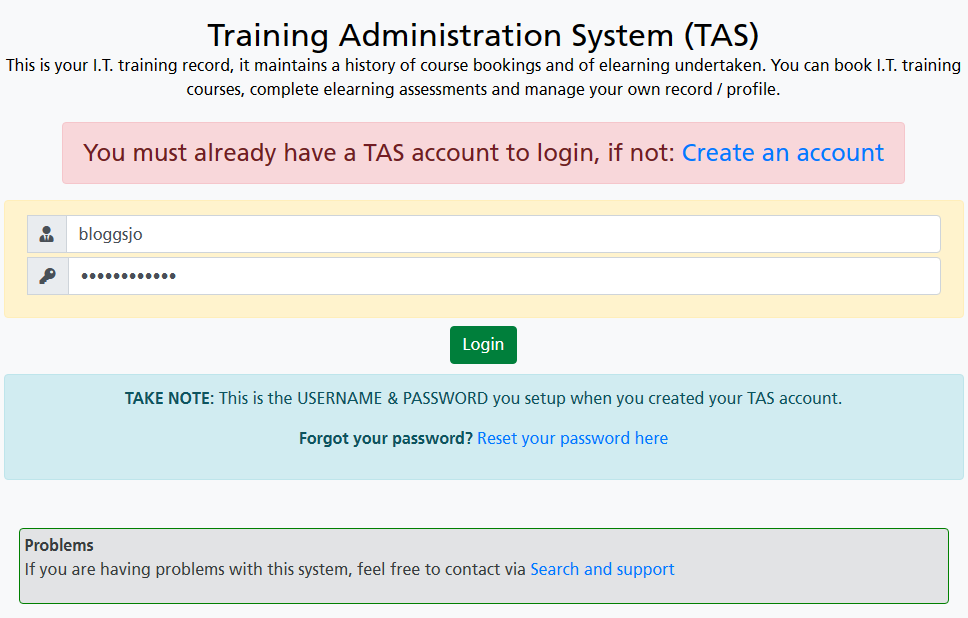The height and width of the screenshot is (618, 968).
Task: Open Reset your password here link
Action: click(572, 438)
